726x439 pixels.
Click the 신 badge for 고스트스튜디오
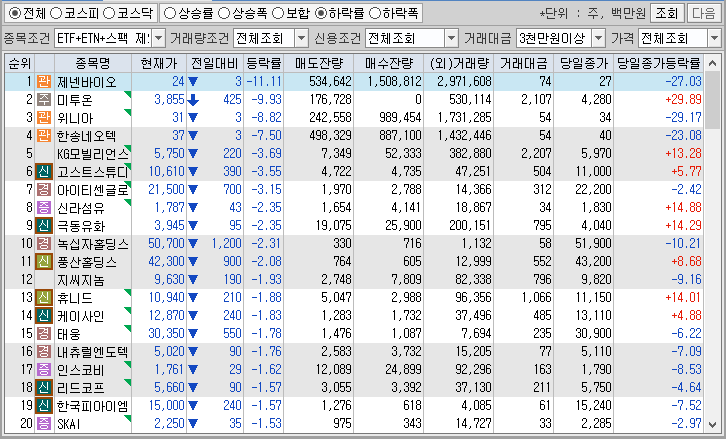point(44,172)
